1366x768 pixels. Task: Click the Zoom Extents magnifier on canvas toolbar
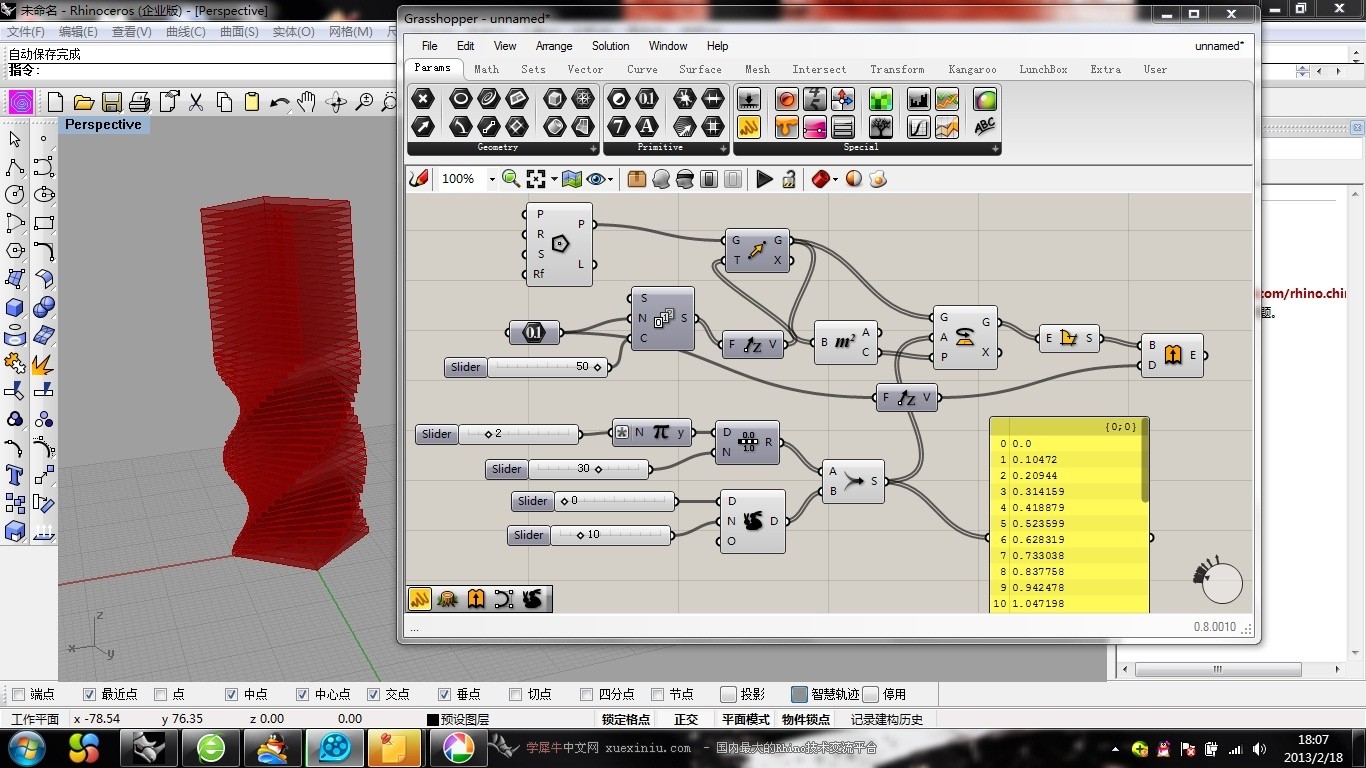tap(511, 178)
